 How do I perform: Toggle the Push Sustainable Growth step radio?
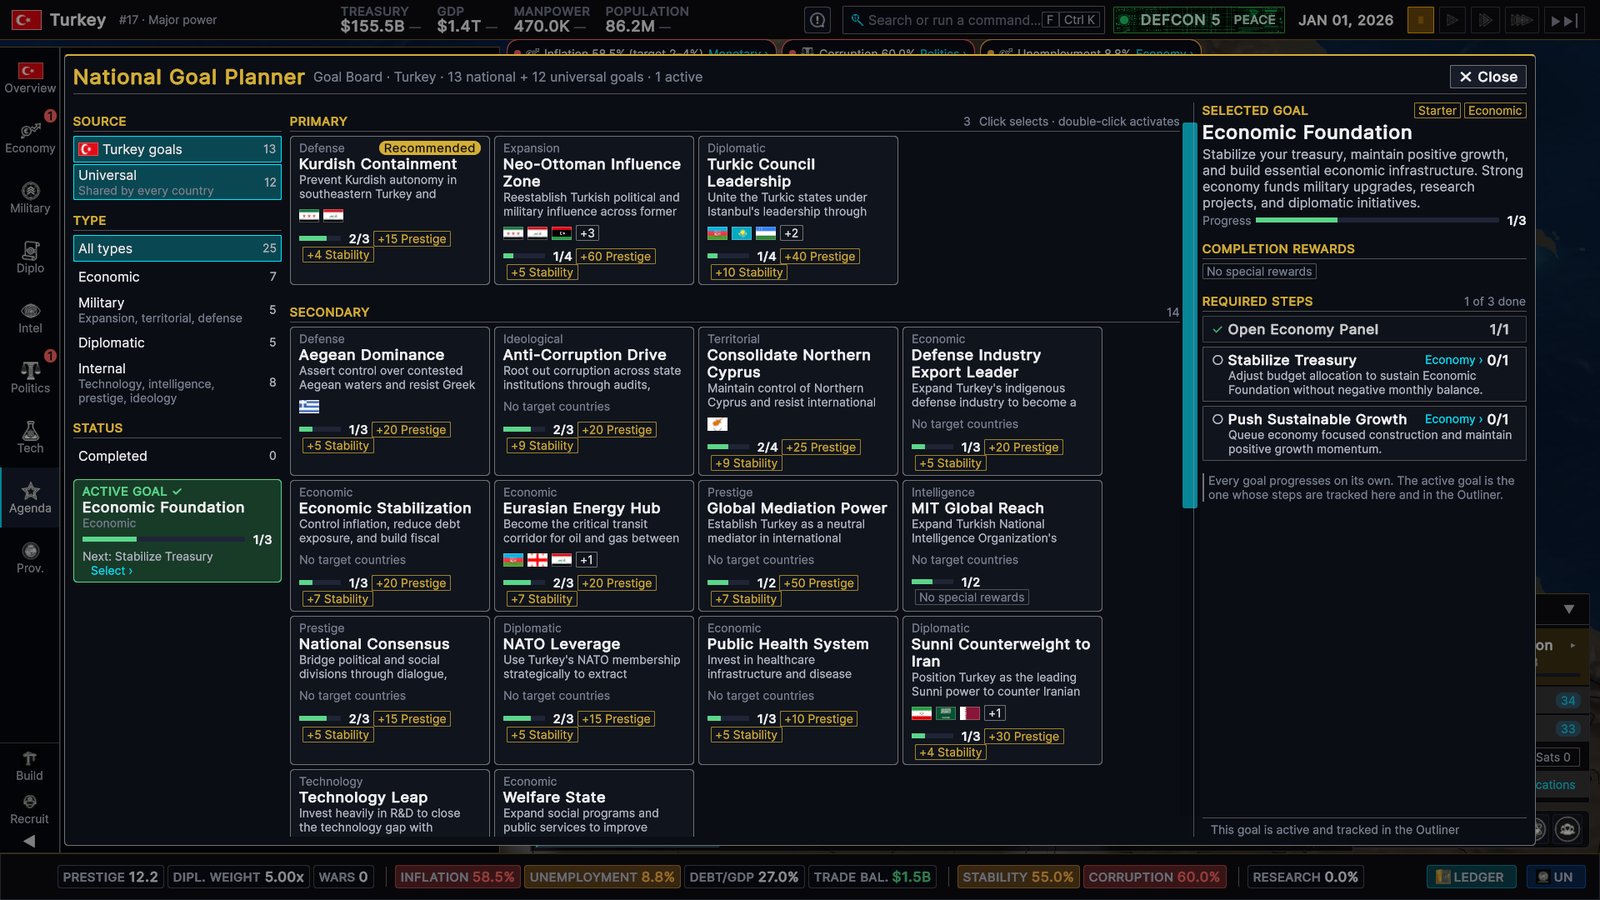click(1217, 420)
